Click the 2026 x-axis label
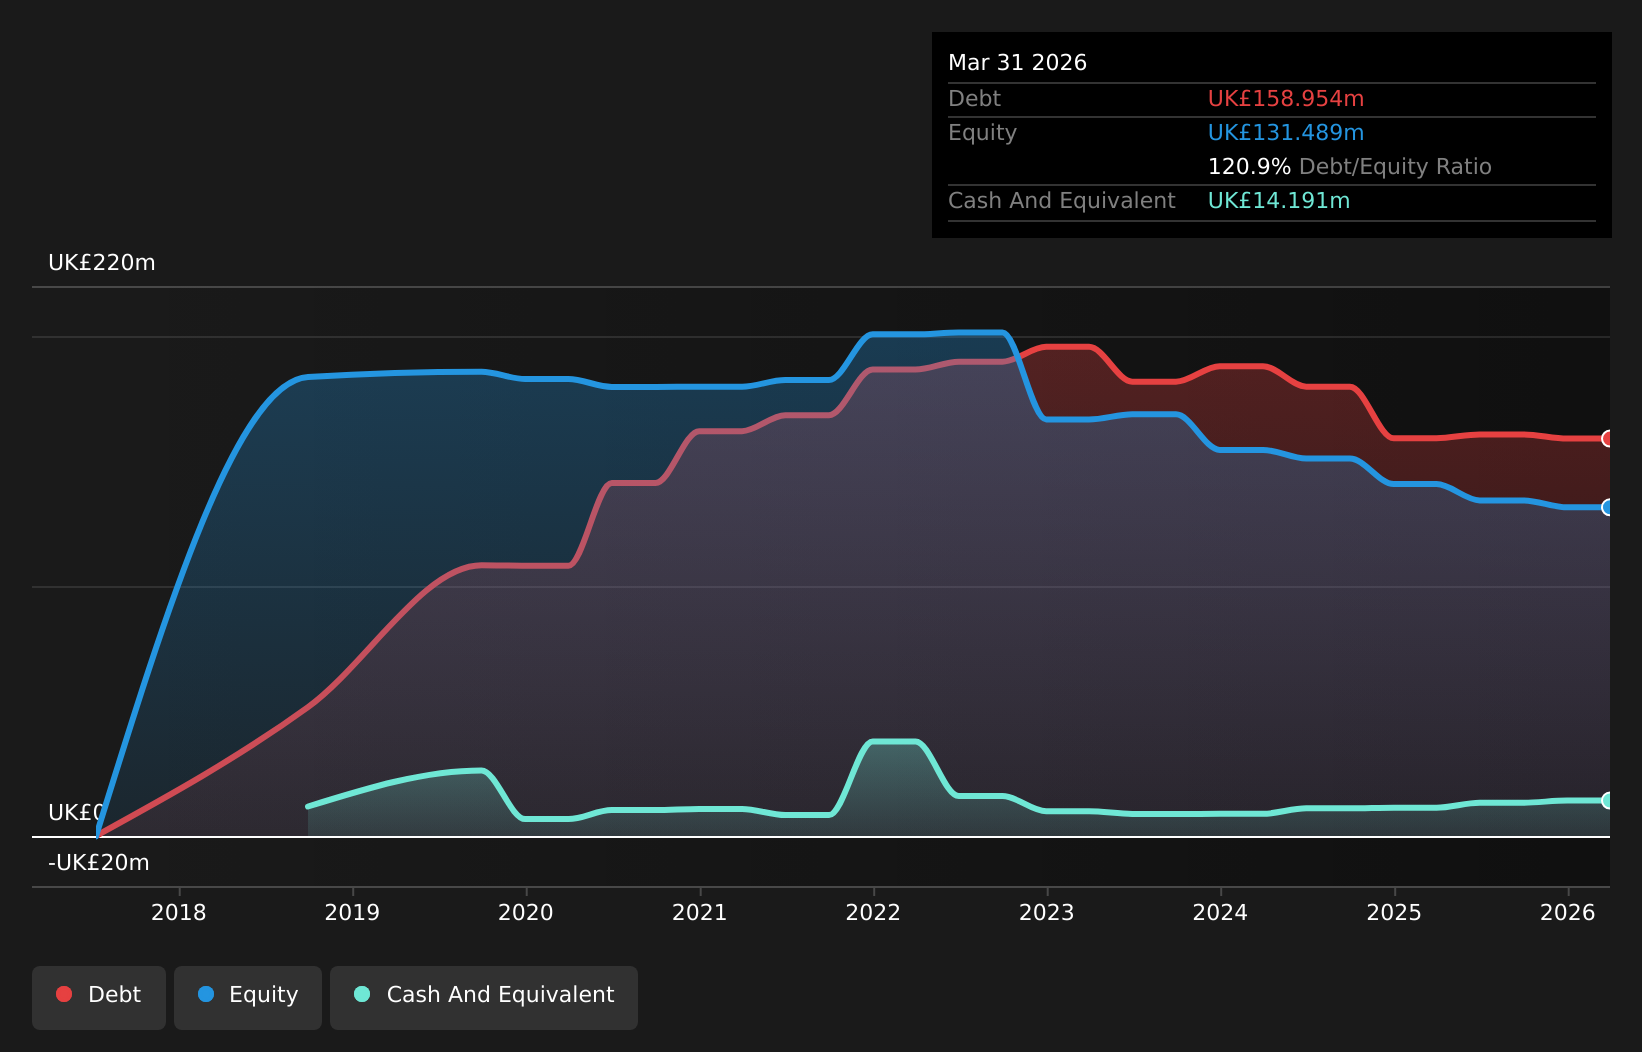 coord(1568,912)
